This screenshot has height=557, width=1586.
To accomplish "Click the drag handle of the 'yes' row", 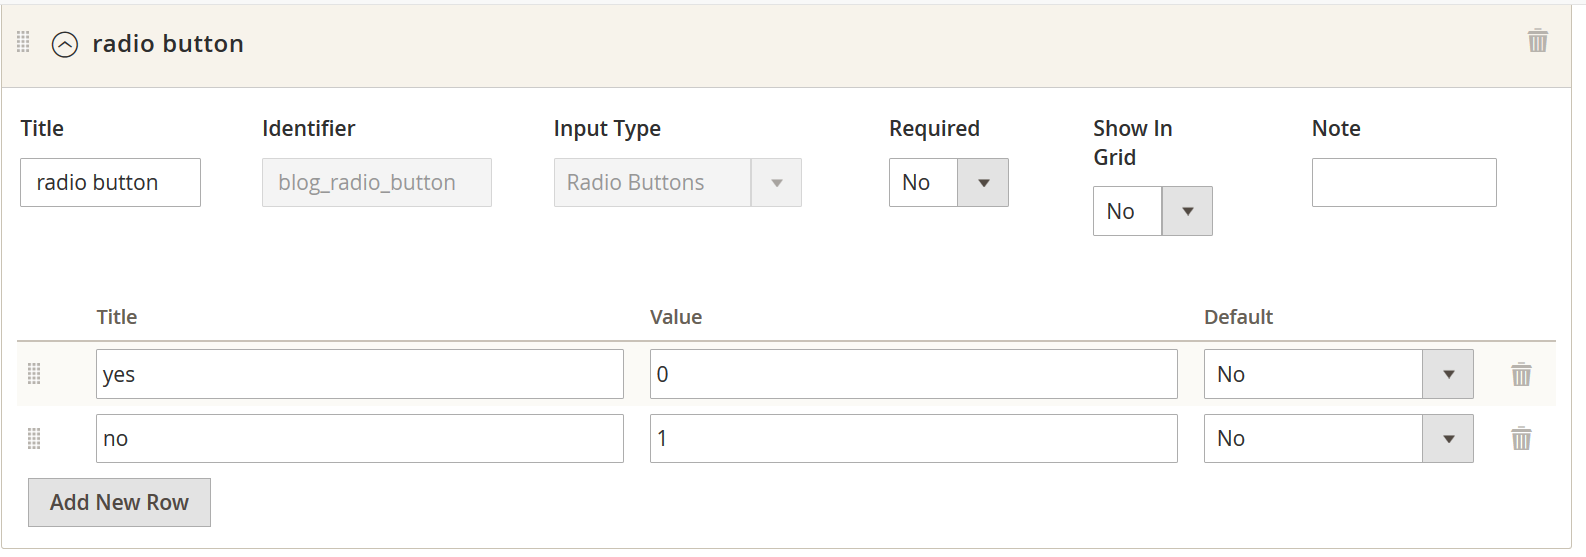I will click(x=34, y=374).
